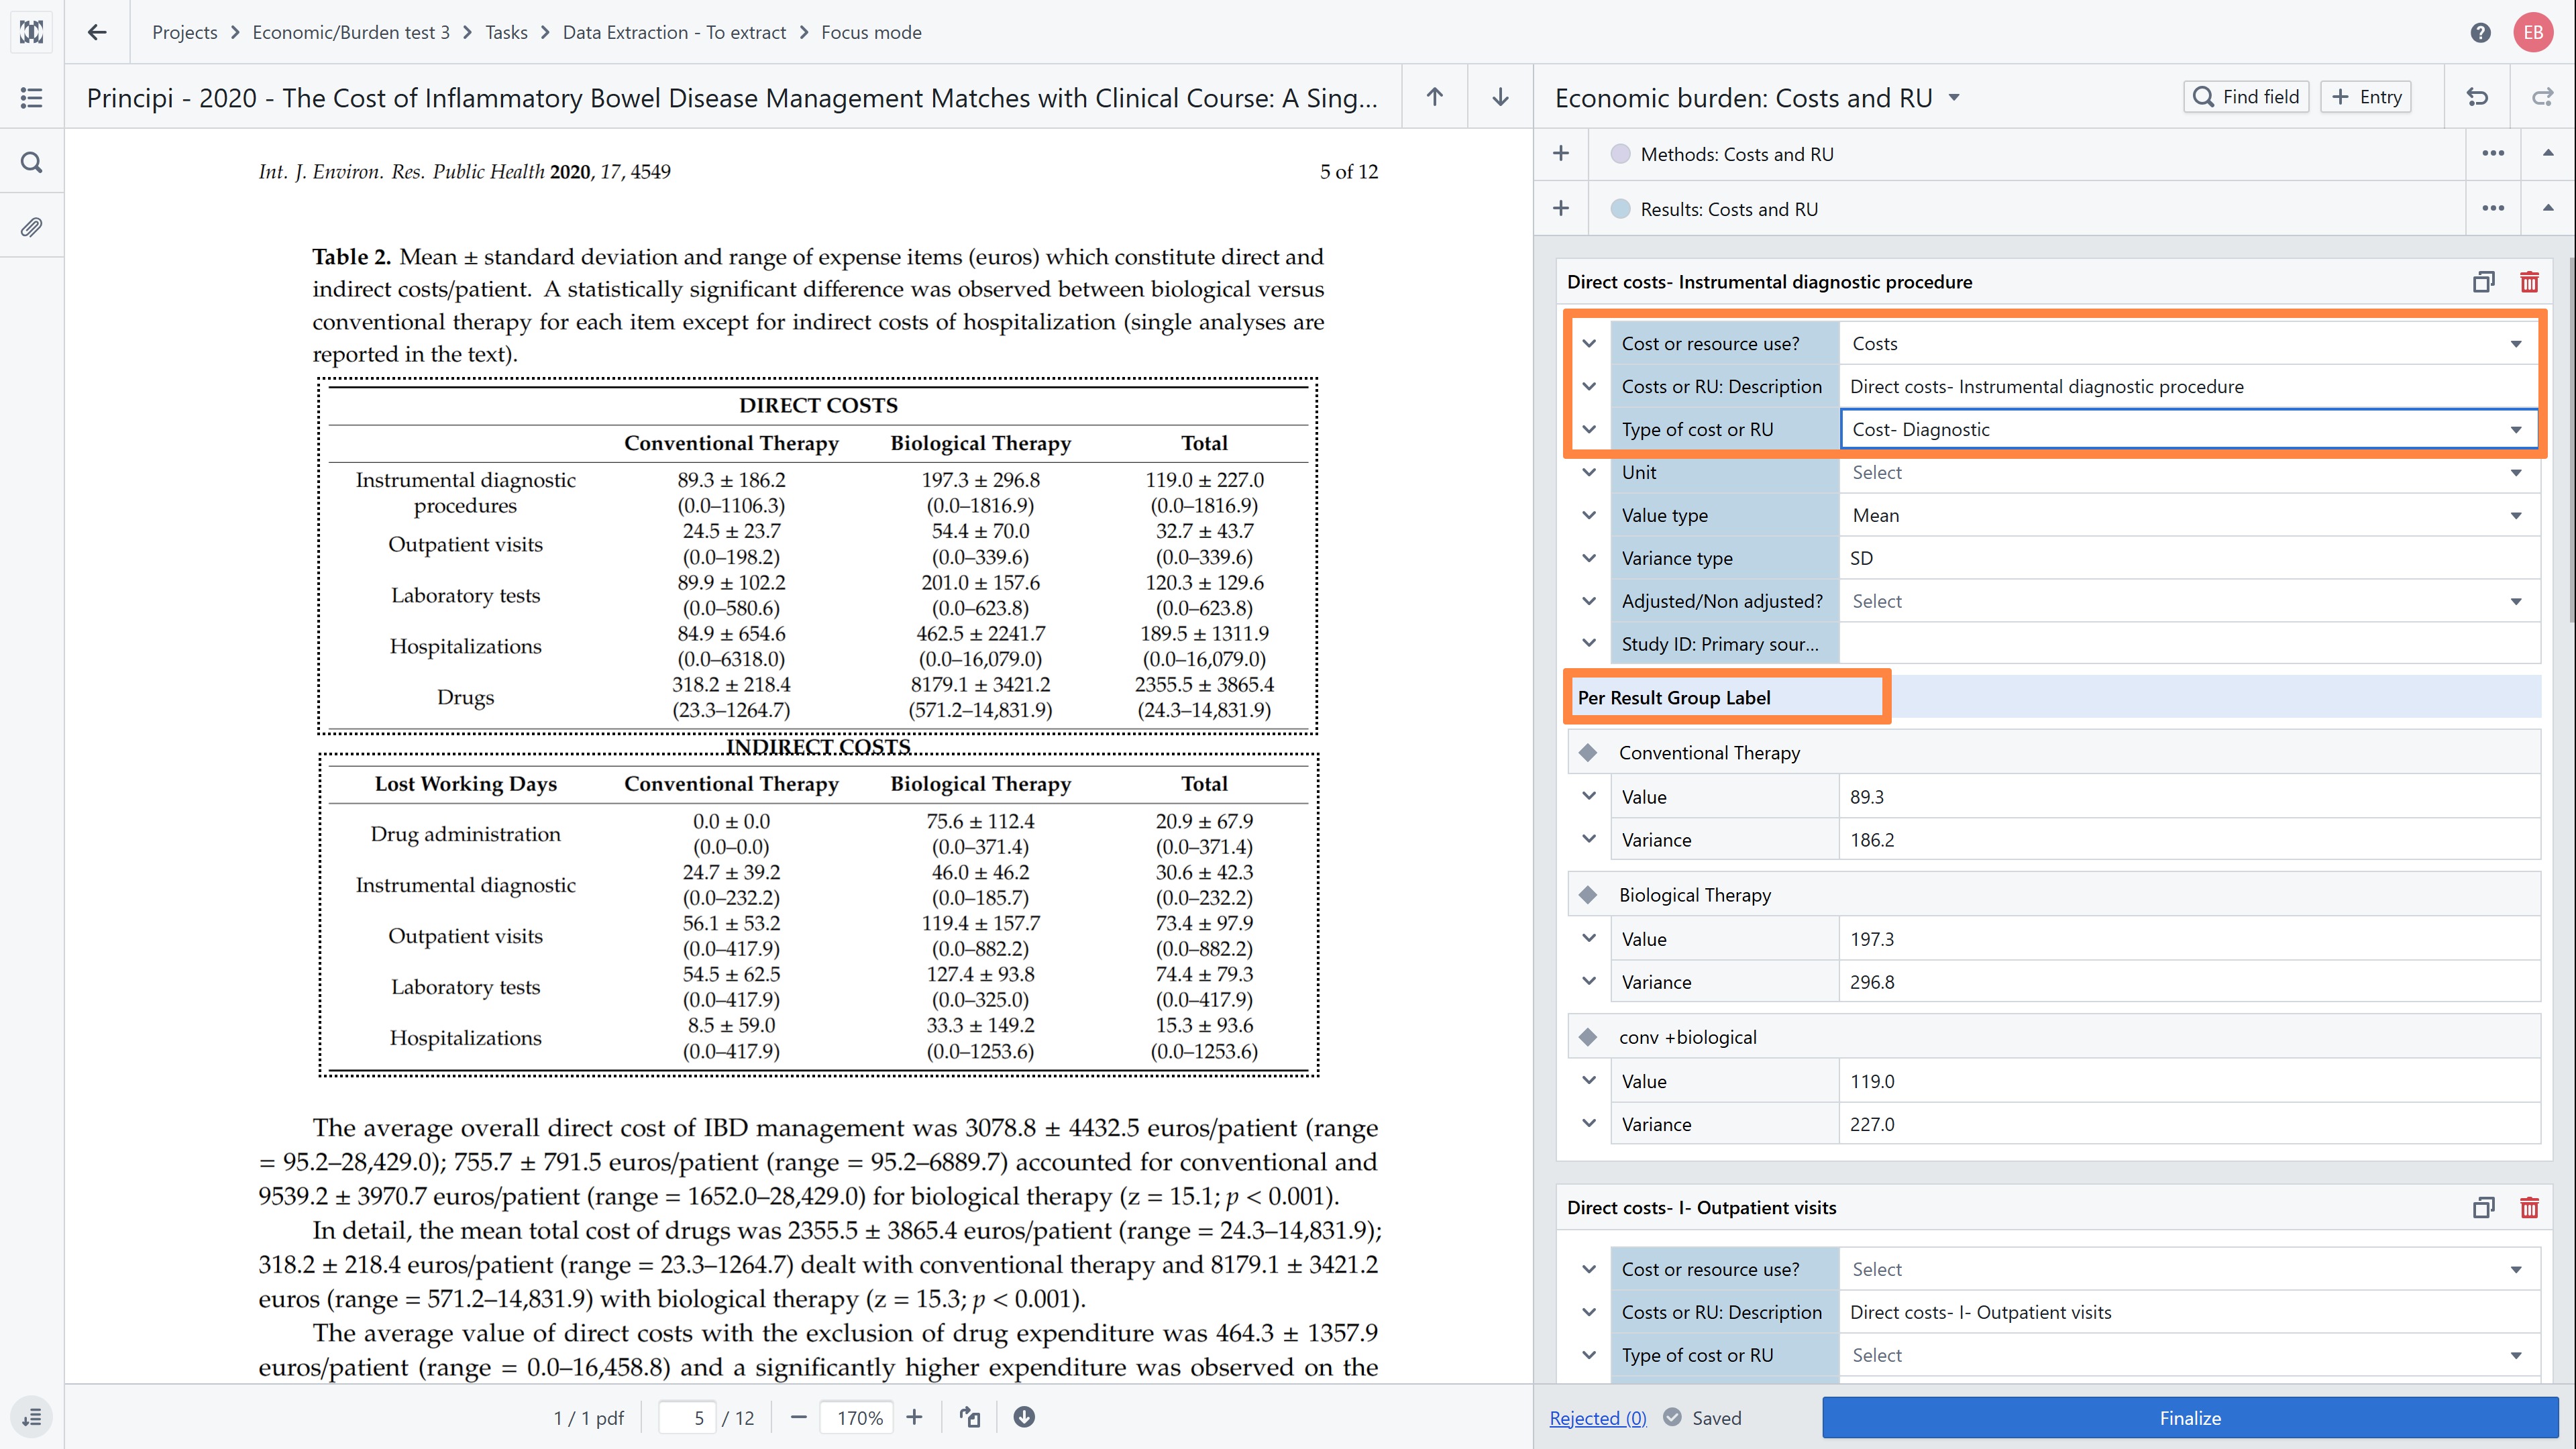Expand the Conventional Therapy Value chevron

pyautogui.click(x=1589, y=797)
